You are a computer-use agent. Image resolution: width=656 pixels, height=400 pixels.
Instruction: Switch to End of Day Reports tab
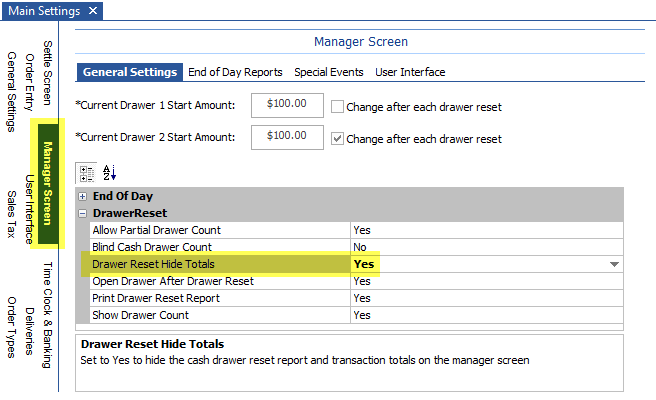pos(235,72)
